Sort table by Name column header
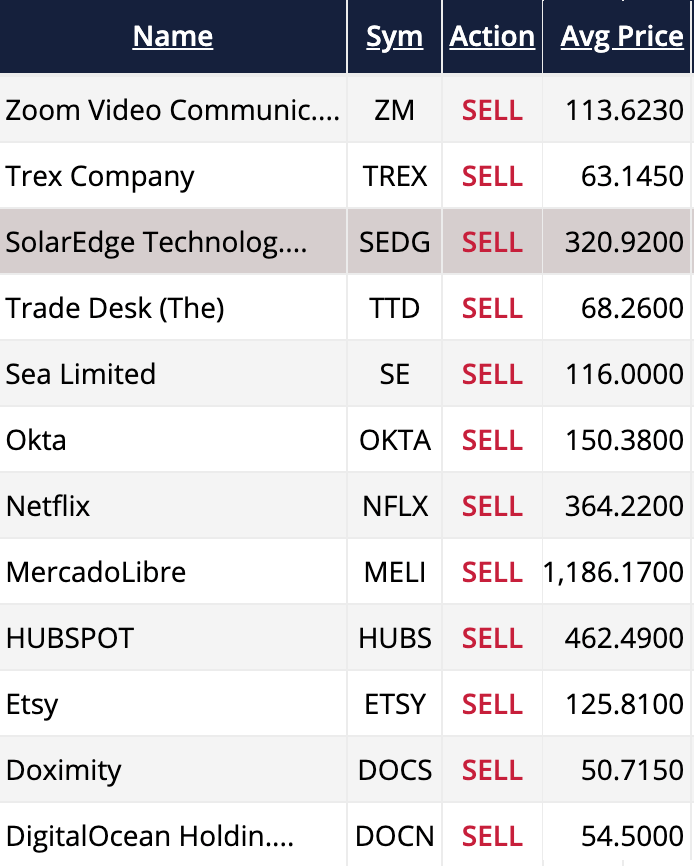Viewport: 694px width, 866px height. pos(172,37)
